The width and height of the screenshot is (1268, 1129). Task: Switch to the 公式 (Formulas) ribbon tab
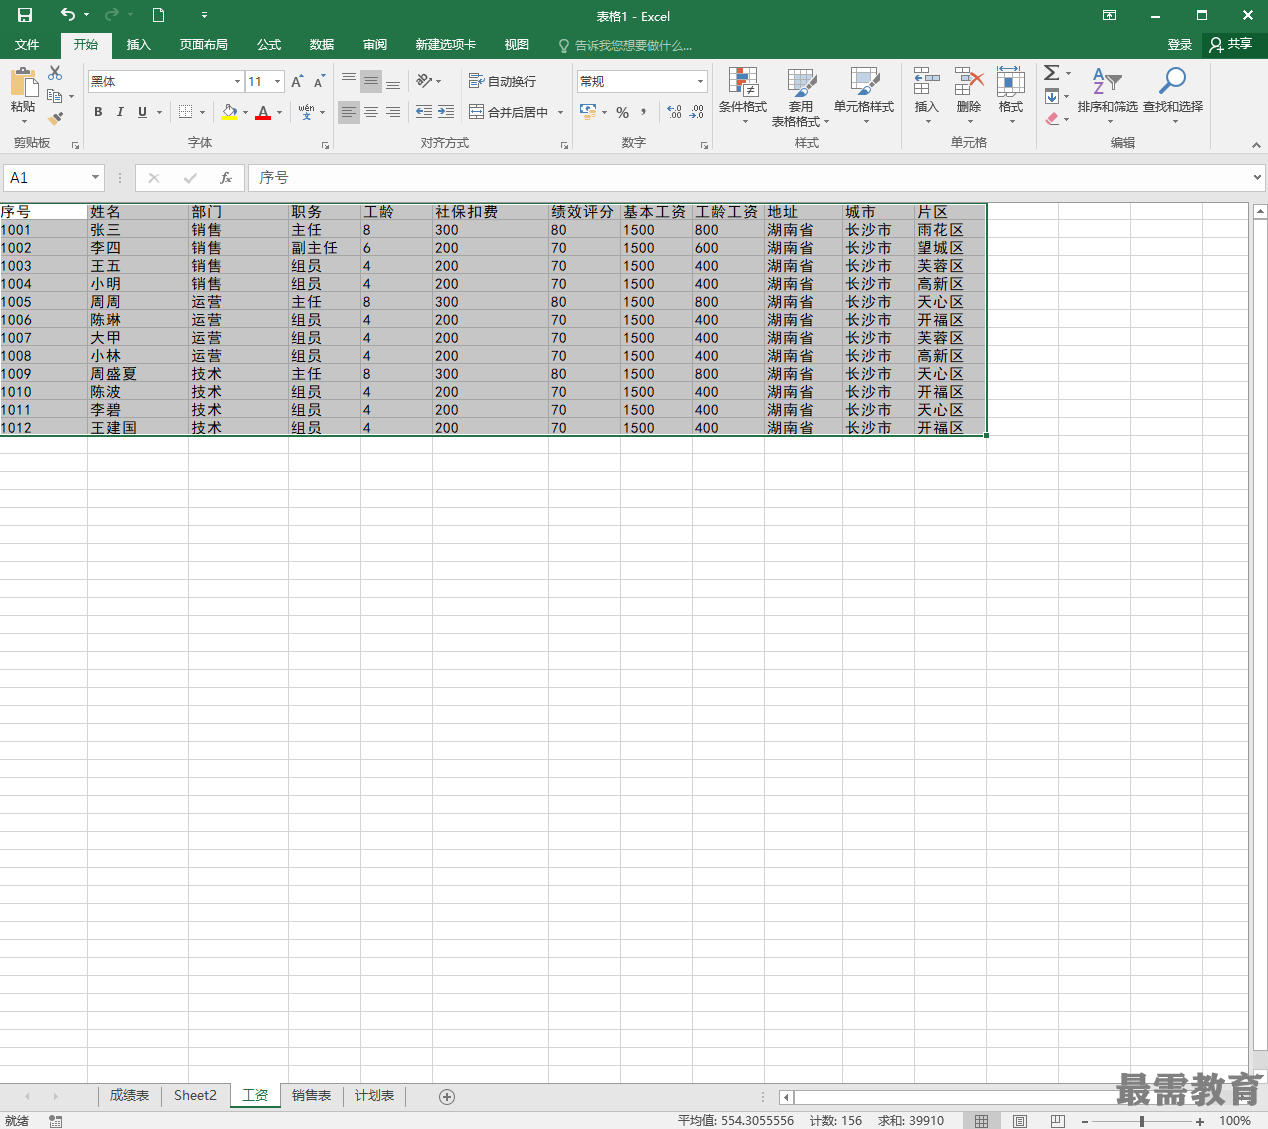point(269,45)
